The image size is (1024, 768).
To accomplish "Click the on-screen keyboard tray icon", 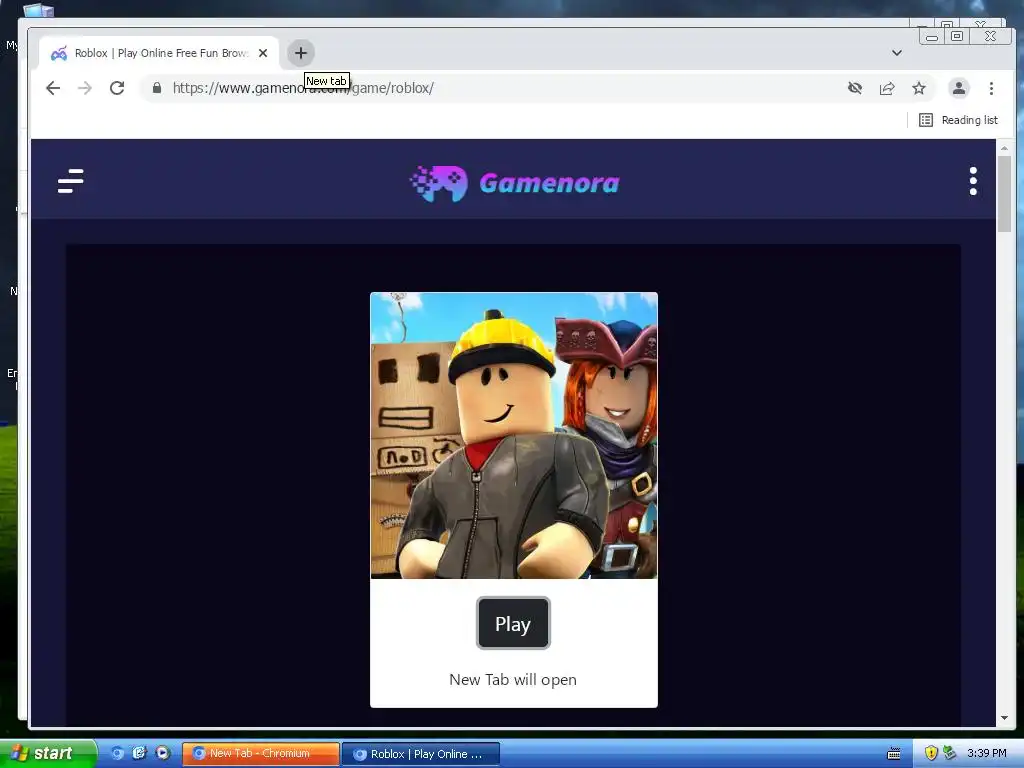I will [894, 754].
